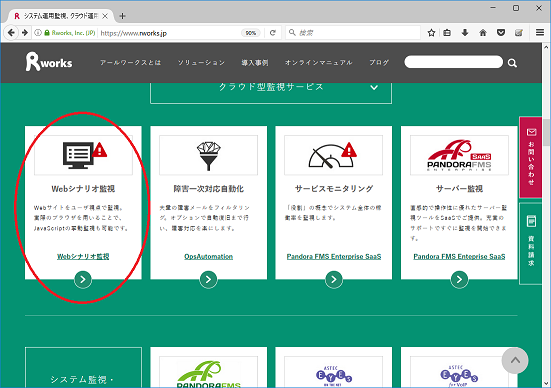The width and height of the screenshot is (551, 388).
Task: Expand the クラウド型監視サービス dropdown
Action: pyautogui.click(x=271, y=92)
